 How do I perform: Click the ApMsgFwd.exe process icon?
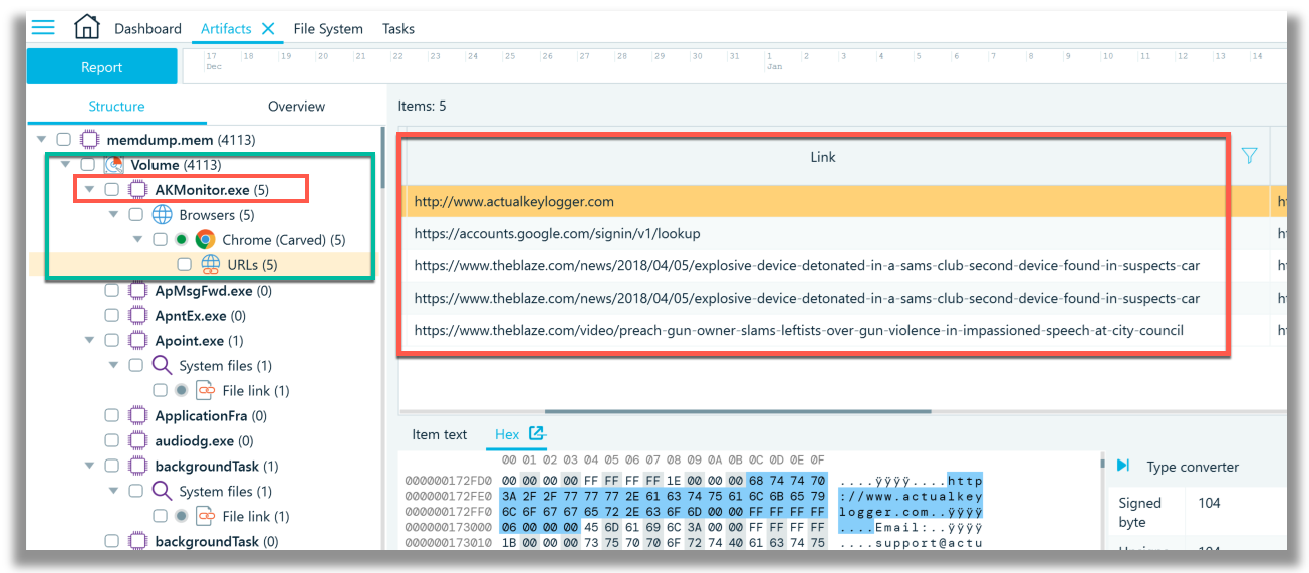click(x=138, y=291)
